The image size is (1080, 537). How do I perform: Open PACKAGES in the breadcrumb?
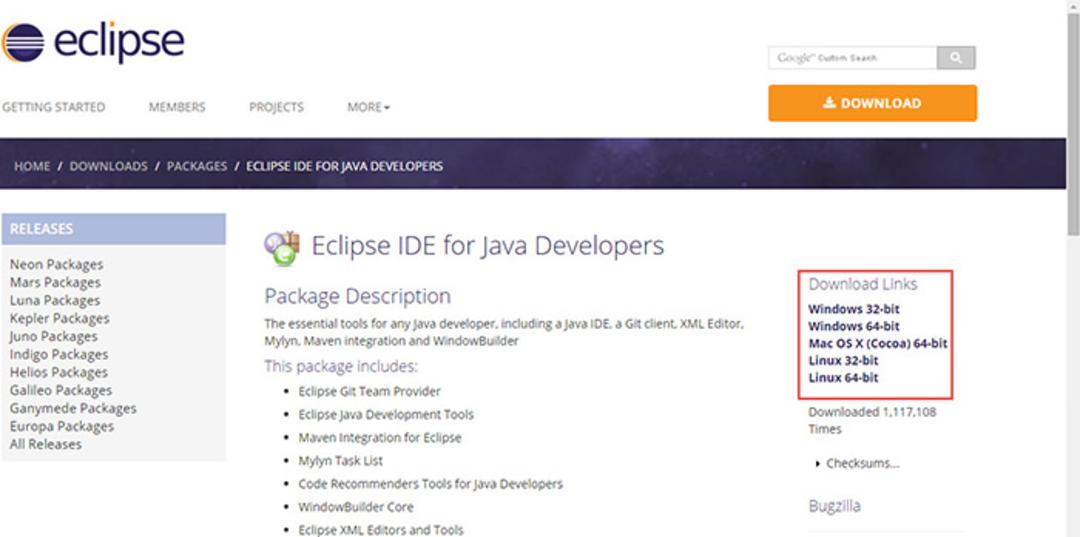[x=197, y=166]
